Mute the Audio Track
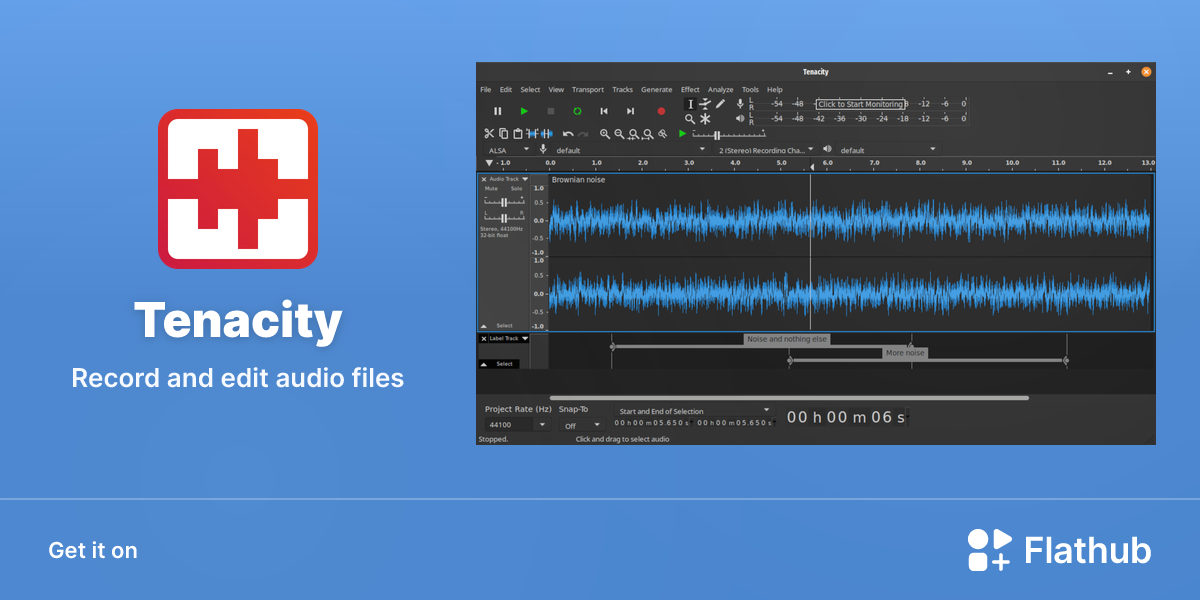The width and height of the screenshot is (1200, 600). (491, 188)
